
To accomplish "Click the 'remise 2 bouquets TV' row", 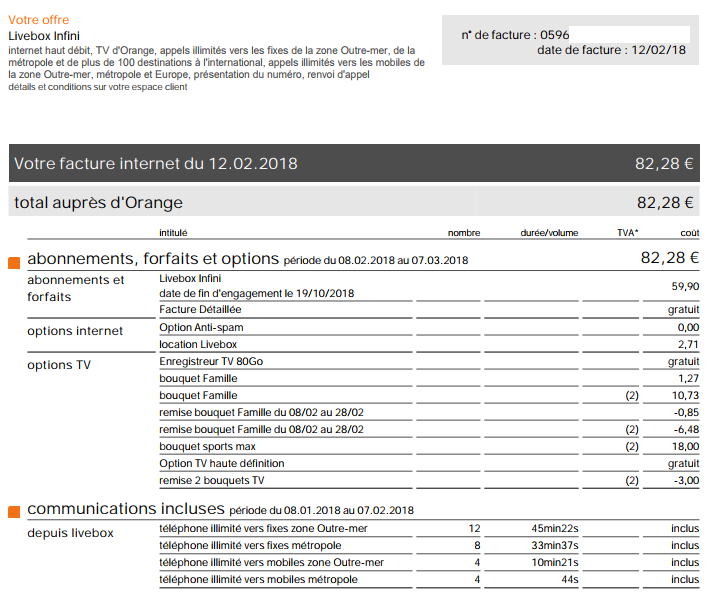I will coord(429,481).
